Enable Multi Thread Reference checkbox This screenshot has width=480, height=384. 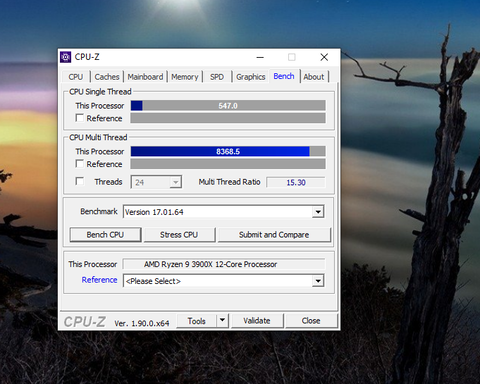80,164
